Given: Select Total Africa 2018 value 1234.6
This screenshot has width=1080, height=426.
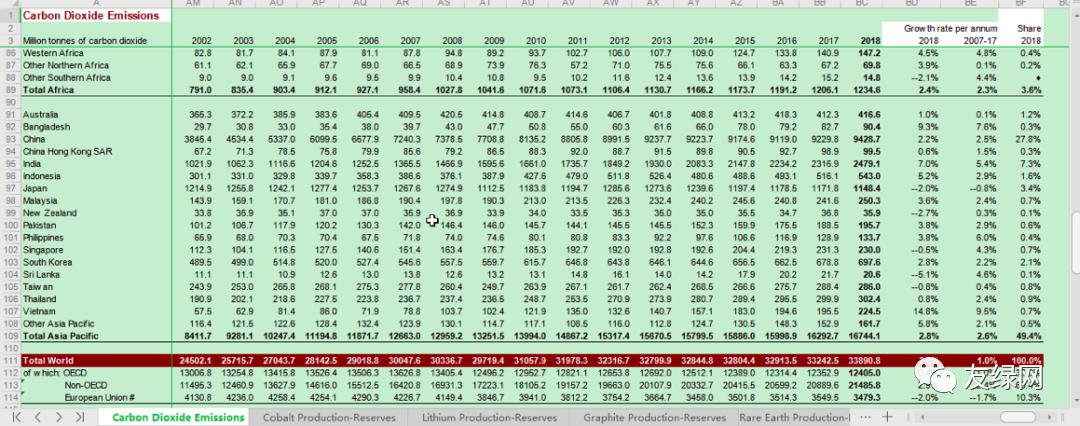Looking at the screenshot, I should pyautogui.click(x=866, y=90).
